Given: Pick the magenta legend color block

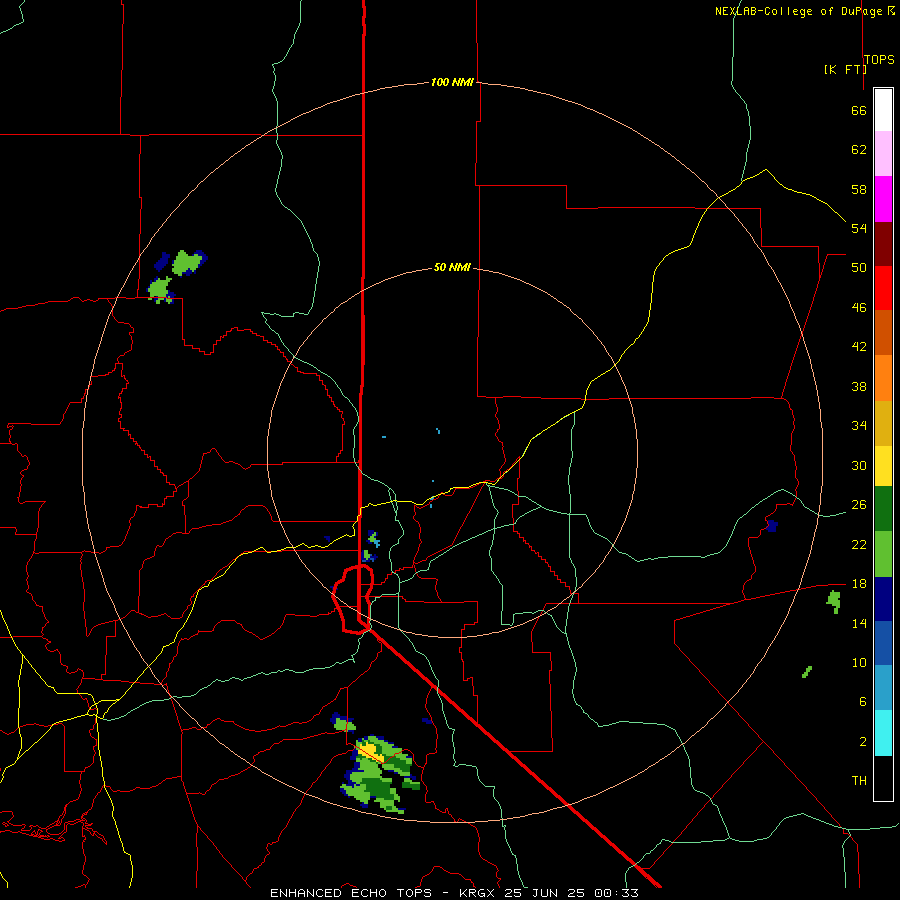Looking at the screenshot, I should click(x=883, y=199).
